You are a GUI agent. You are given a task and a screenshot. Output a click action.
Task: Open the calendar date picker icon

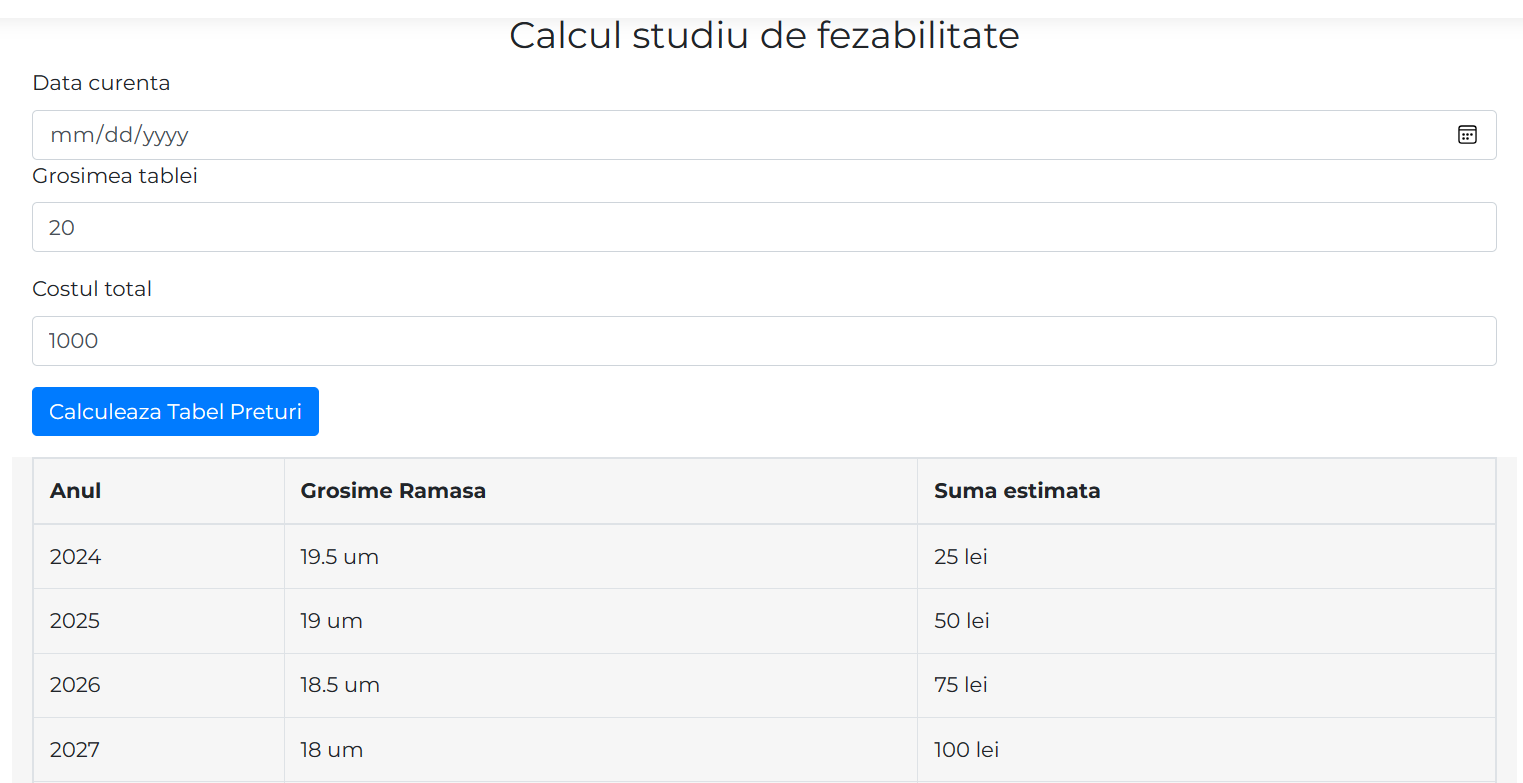1467,135
